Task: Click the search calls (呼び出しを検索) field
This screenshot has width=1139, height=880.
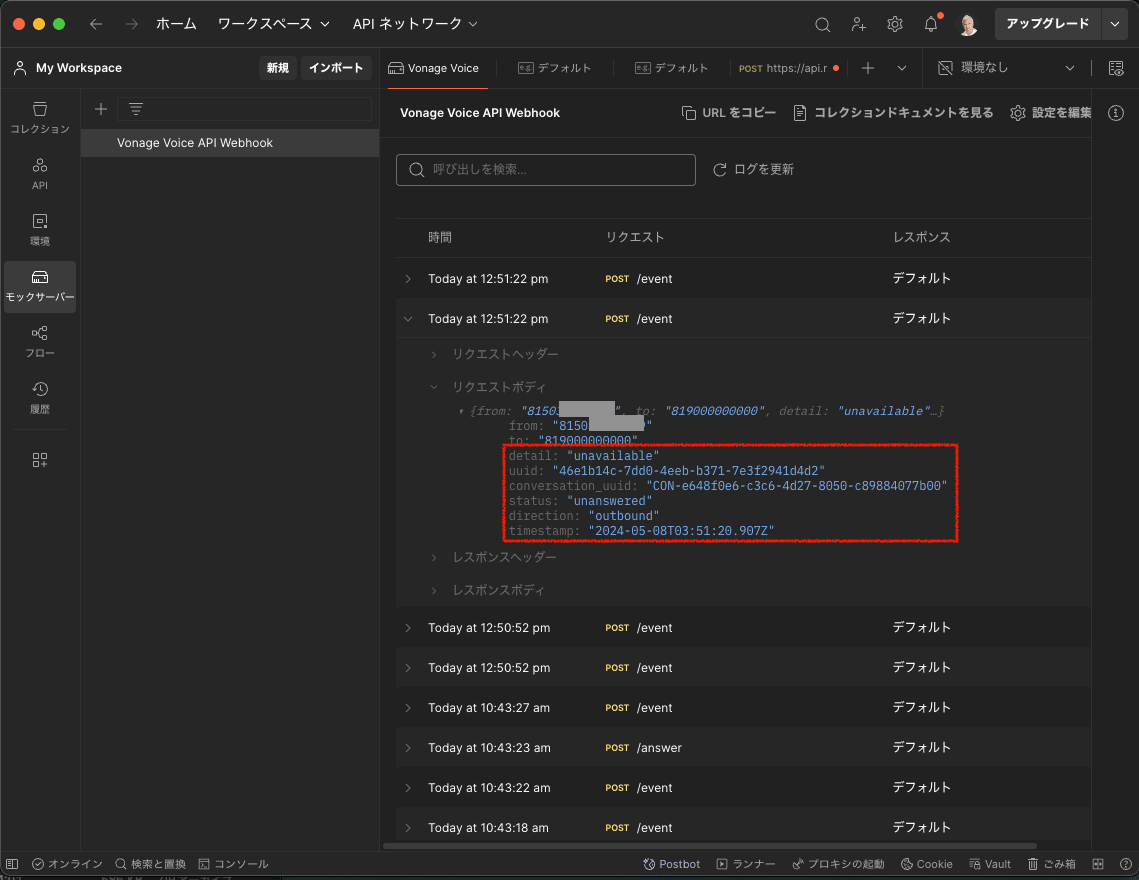Action: point(546,169)
